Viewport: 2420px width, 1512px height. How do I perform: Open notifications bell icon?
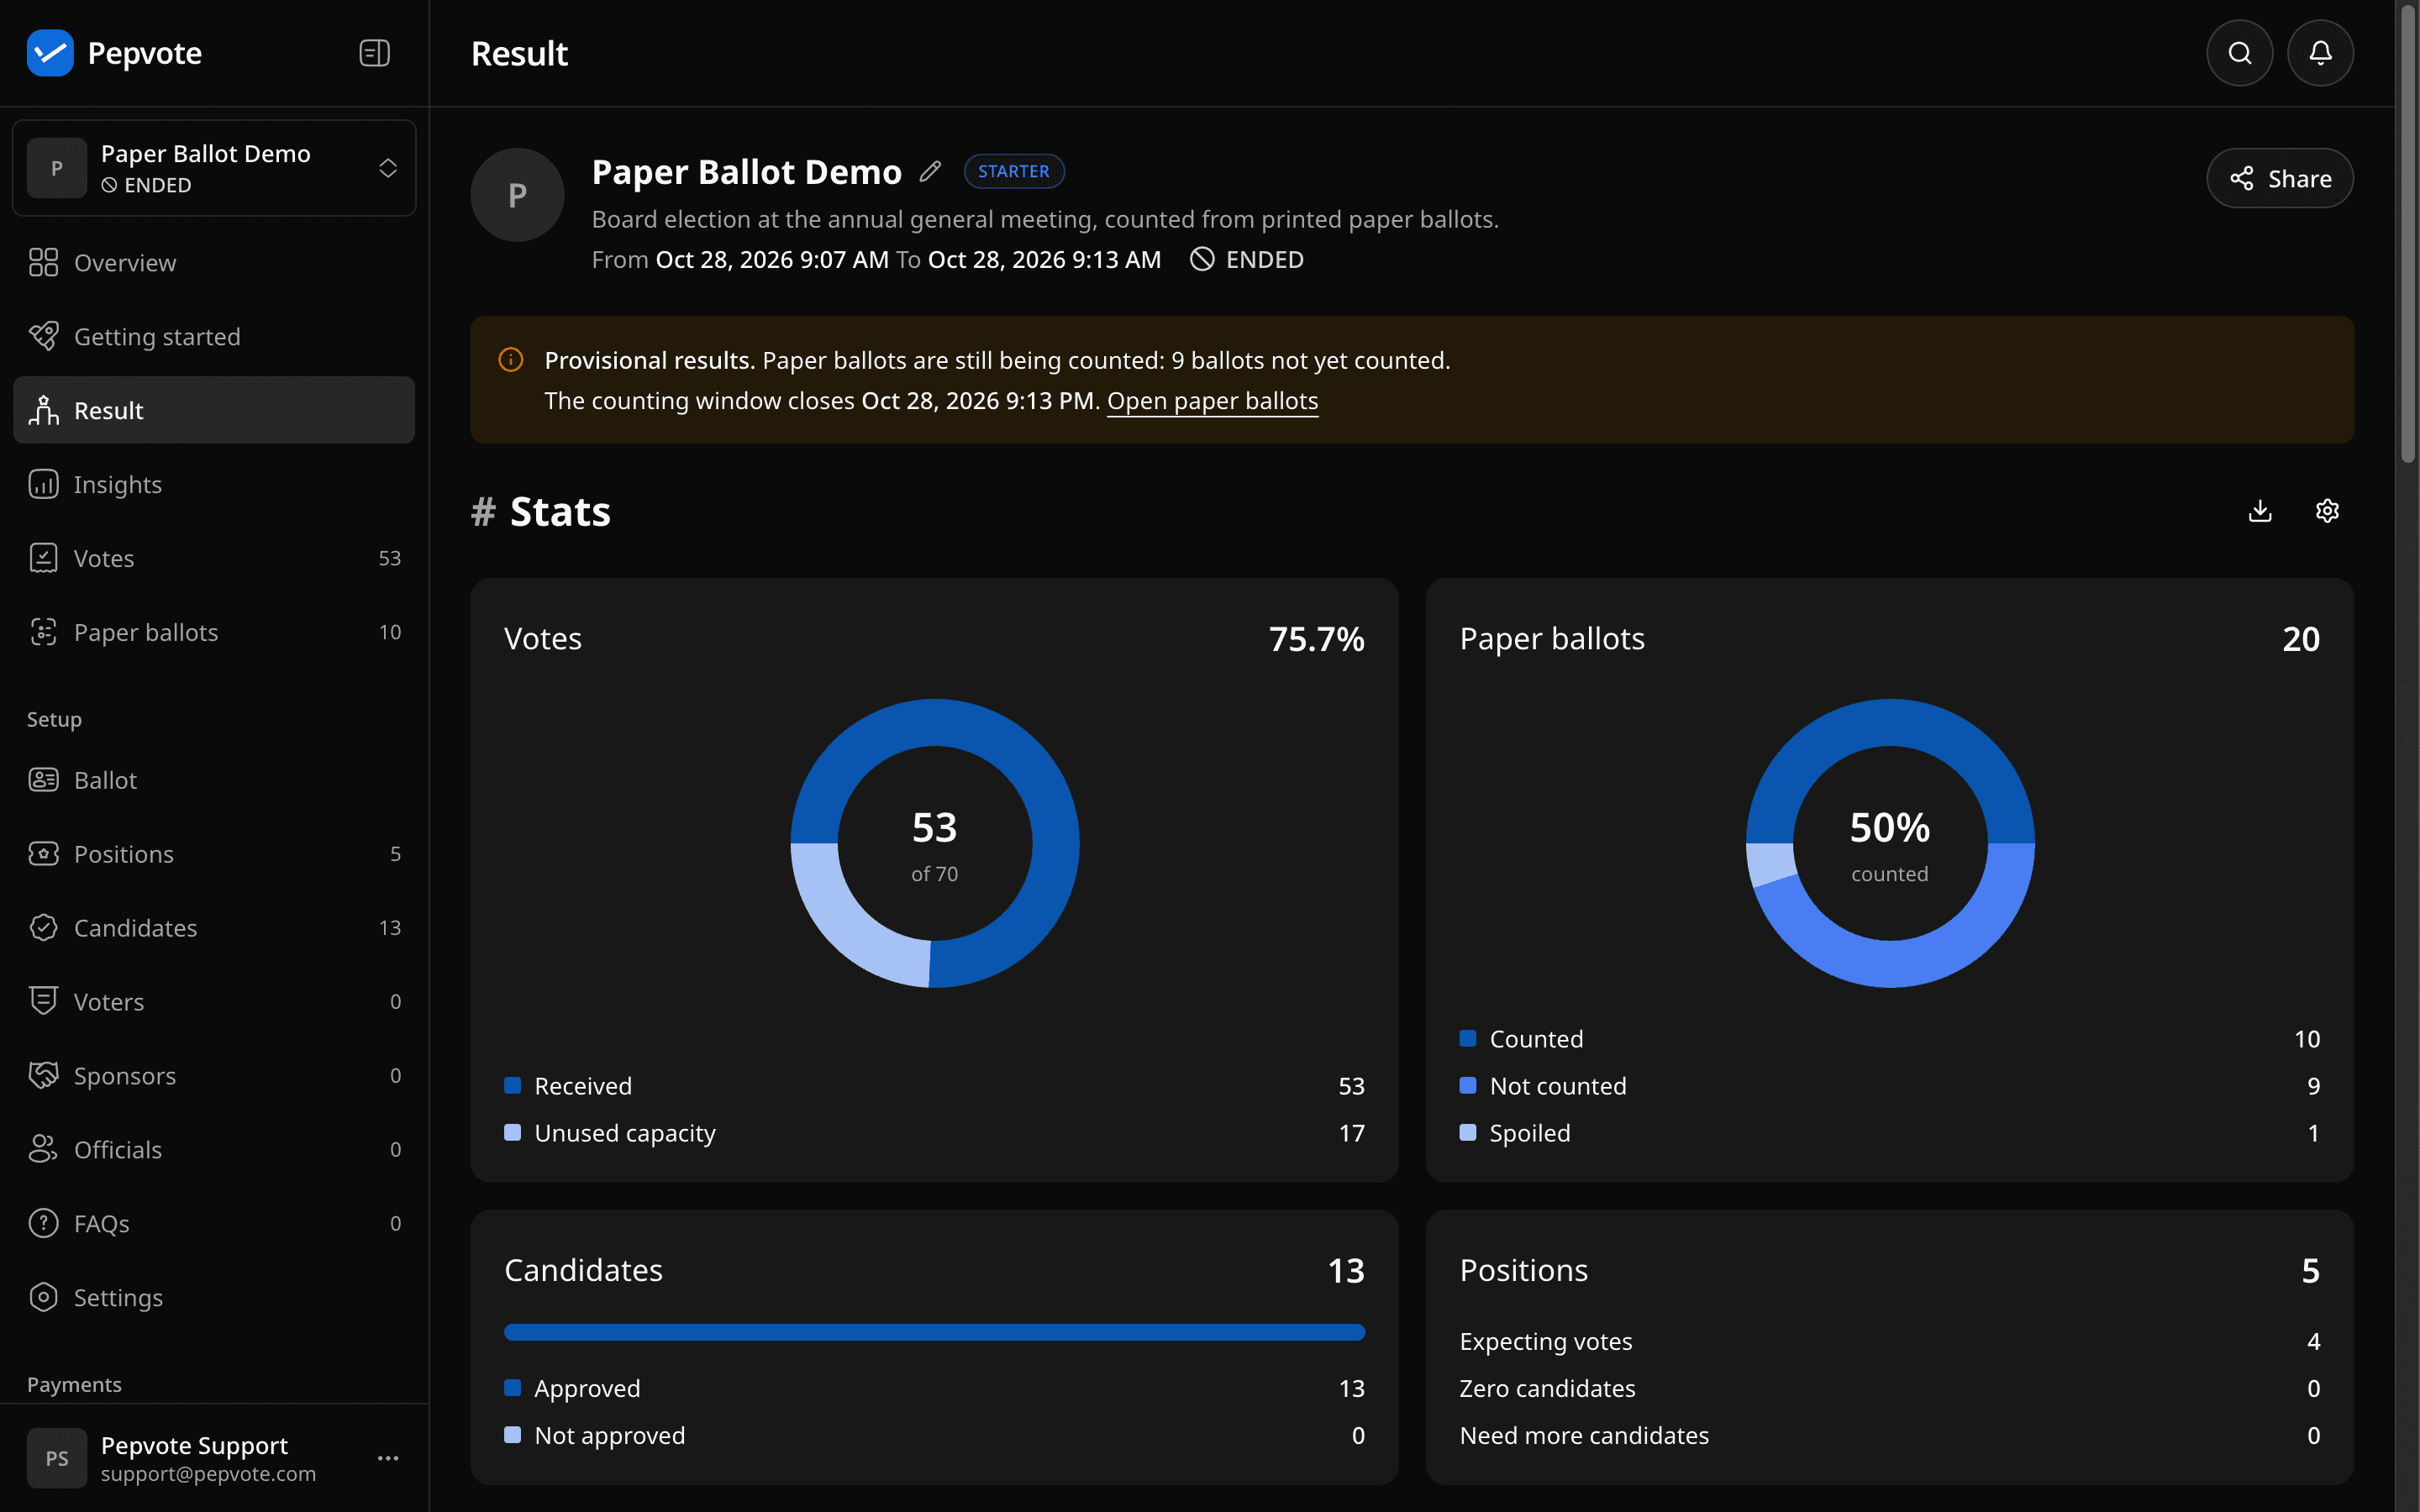pyautogui.click(x=2320, y=53)
